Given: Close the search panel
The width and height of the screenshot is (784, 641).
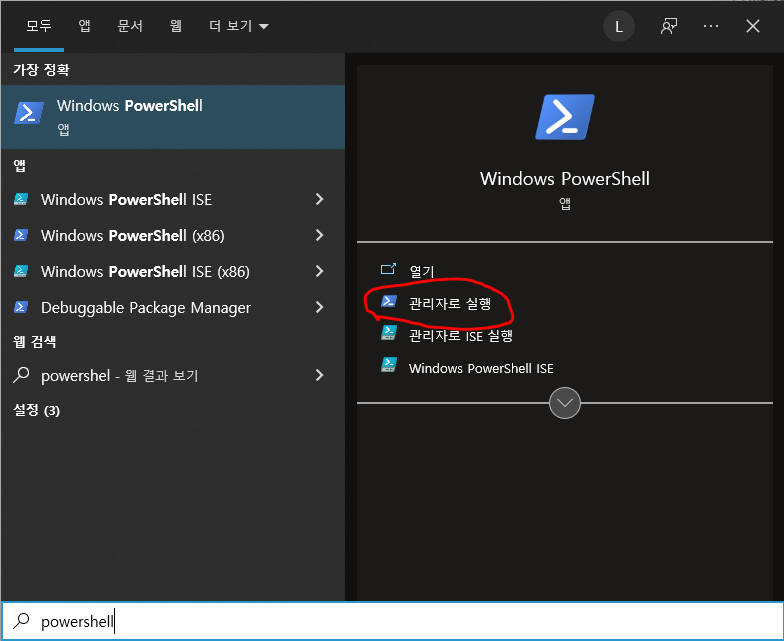Looking at the screenshot, I should click(752, 26).
